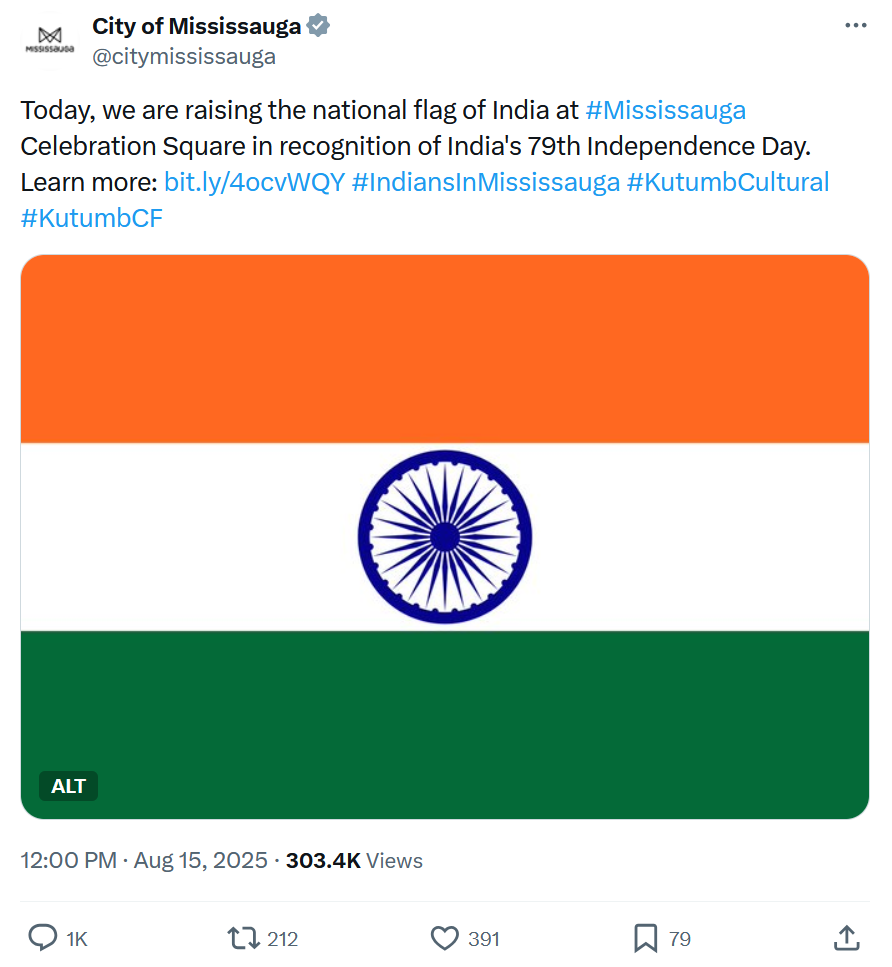
Task: Open the City of Mississauga display name
Action: (x=196, y=26)
